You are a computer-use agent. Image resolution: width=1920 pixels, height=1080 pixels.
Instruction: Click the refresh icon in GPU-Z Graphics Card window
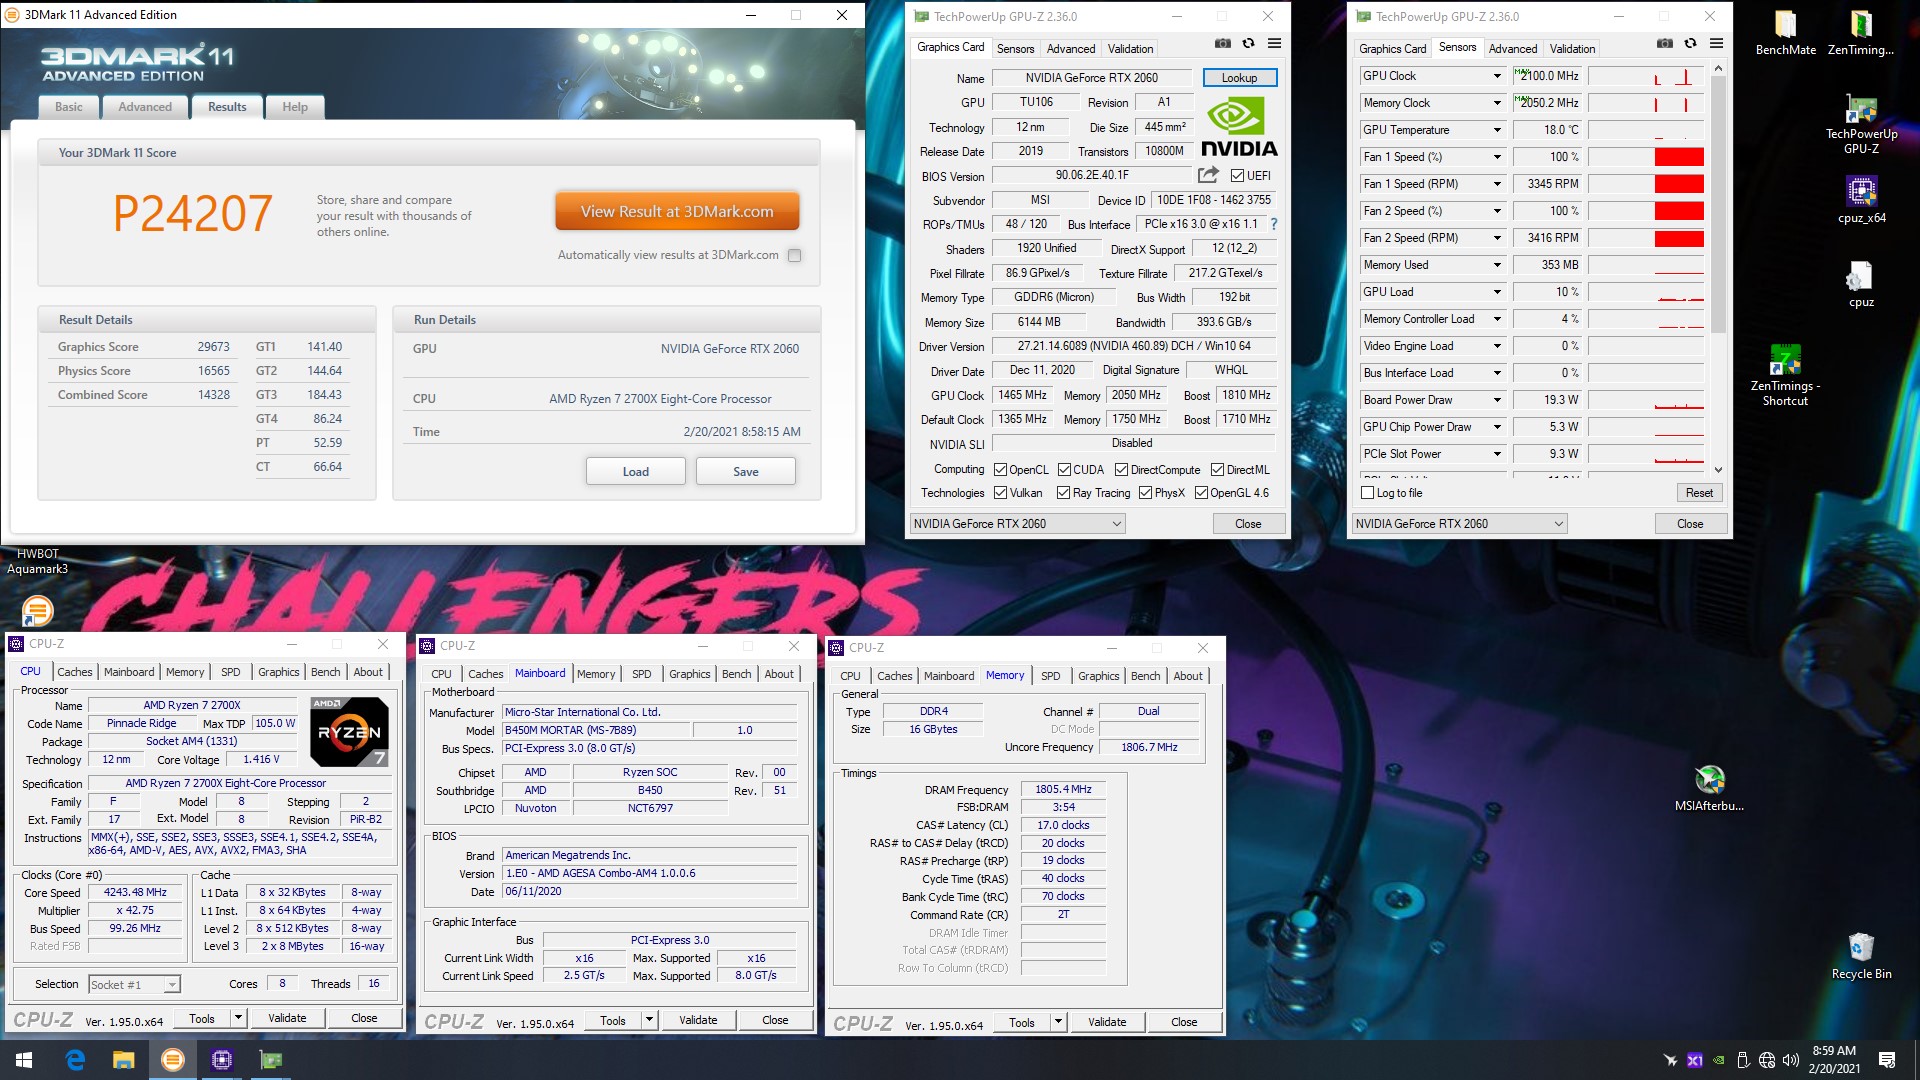(1248, 44)
